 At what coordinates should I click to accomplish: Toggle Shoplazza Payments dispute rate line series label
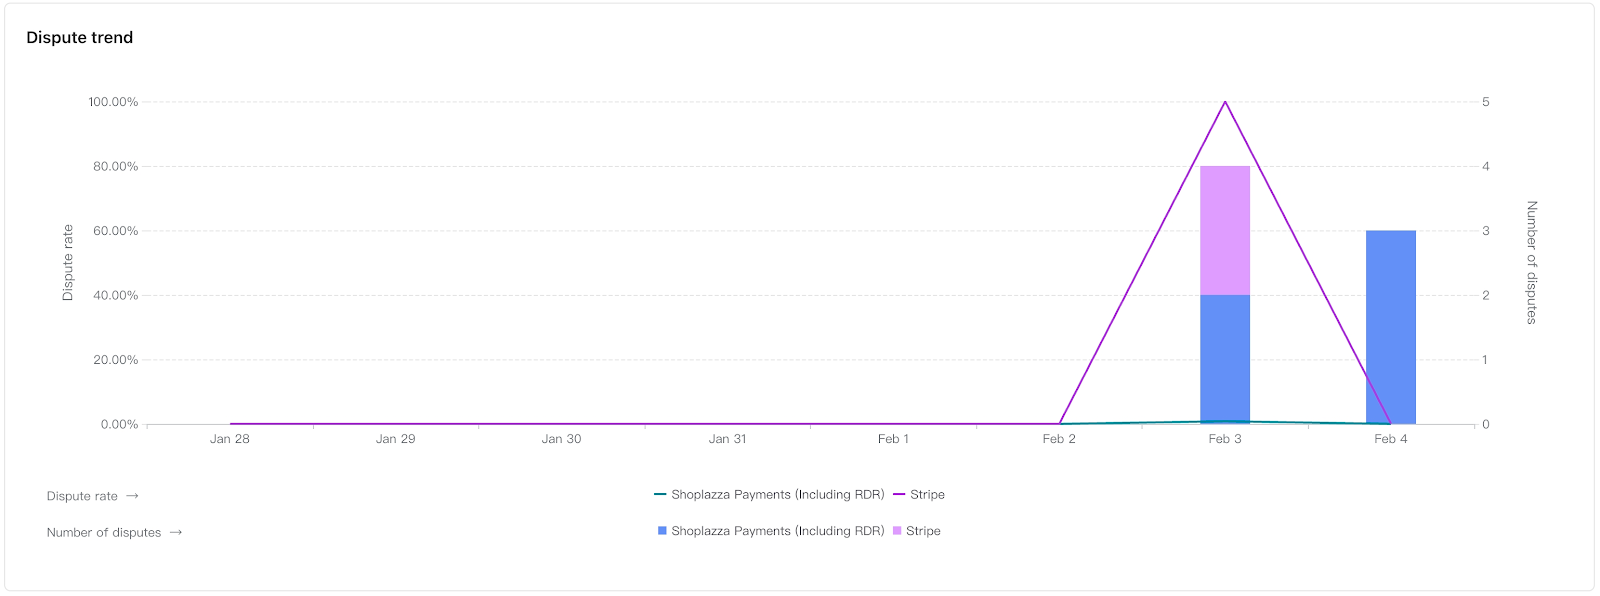pos(777,495)
